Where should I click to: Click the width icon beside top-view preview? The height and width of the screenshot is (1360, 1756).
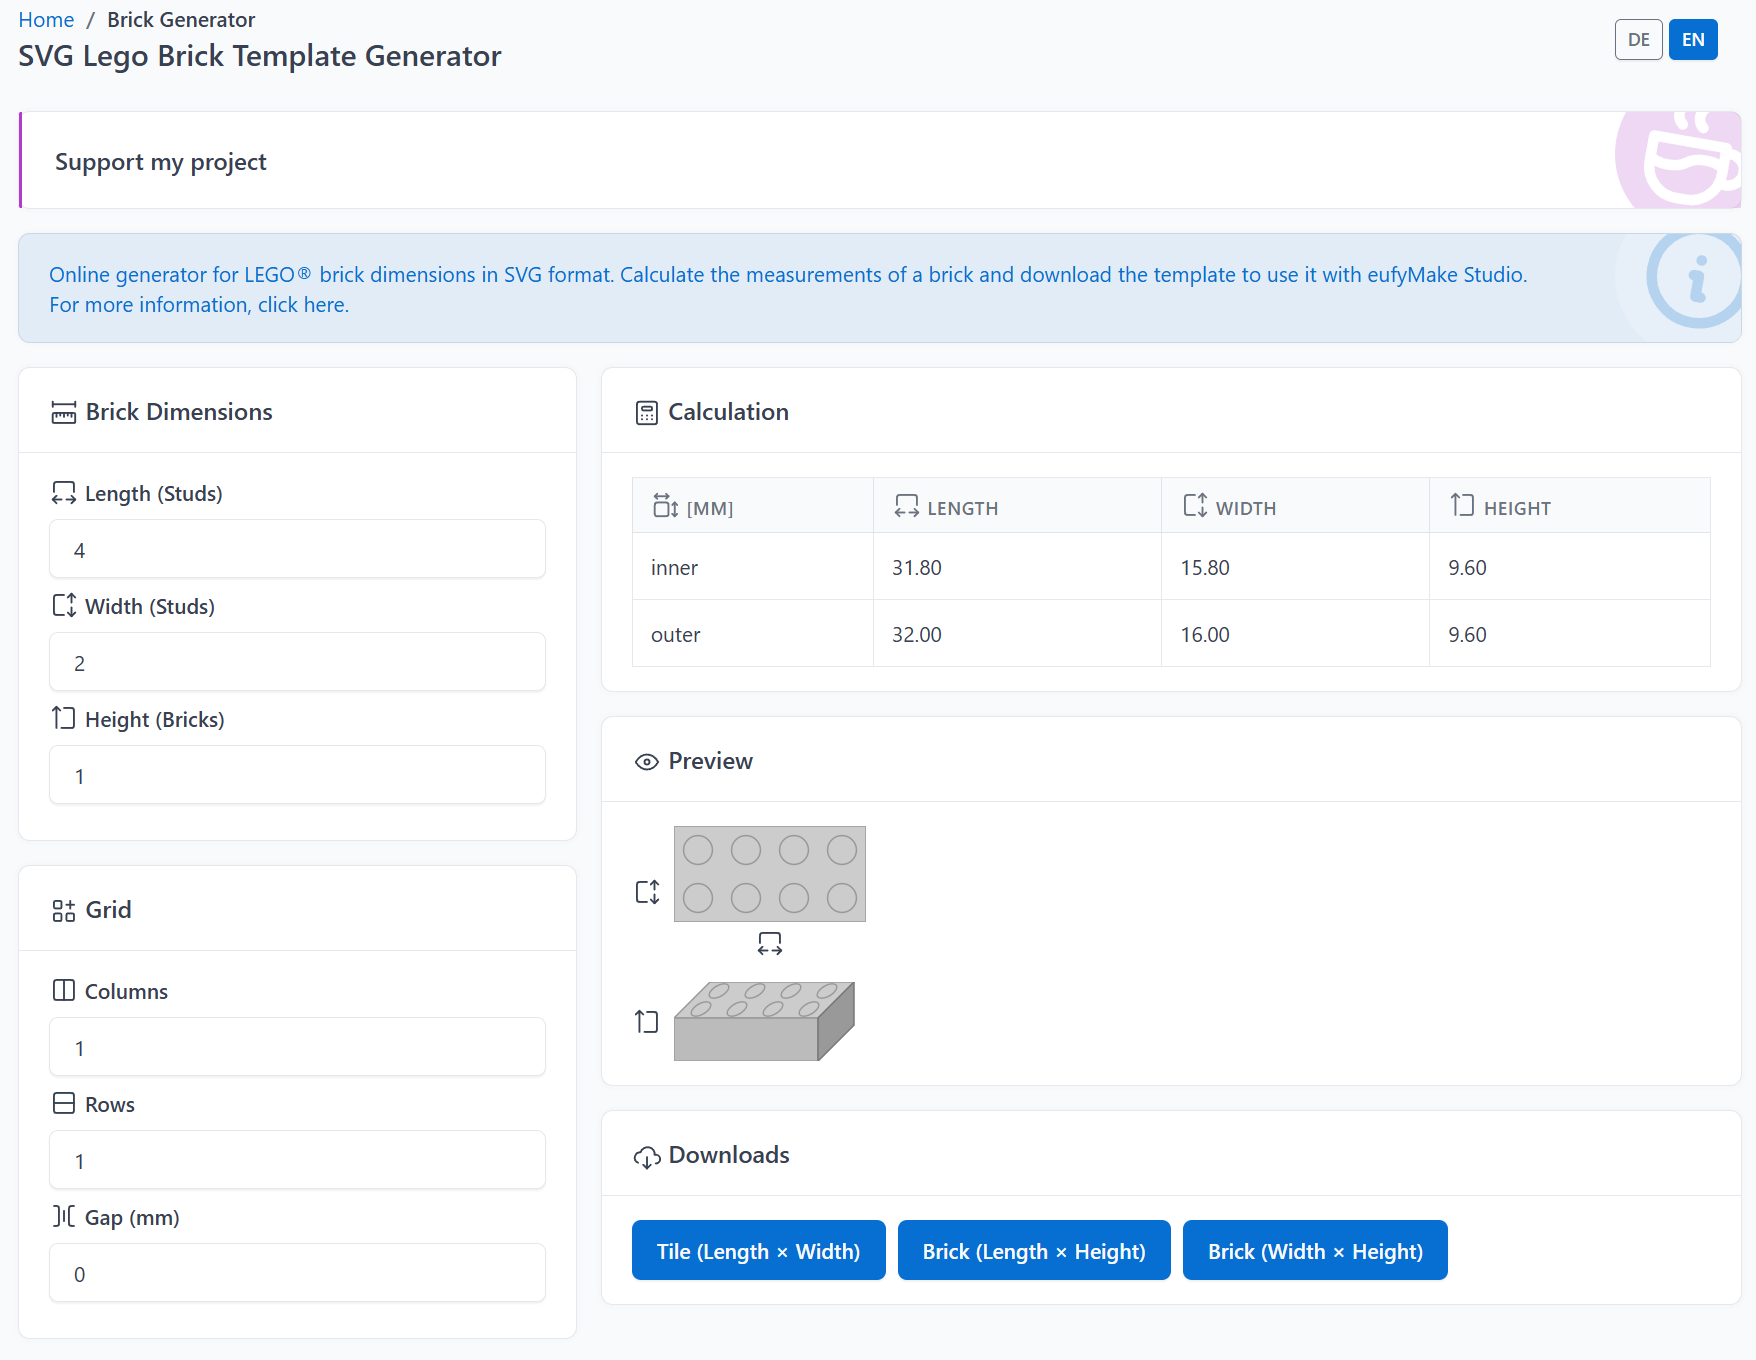pos(648,891)
